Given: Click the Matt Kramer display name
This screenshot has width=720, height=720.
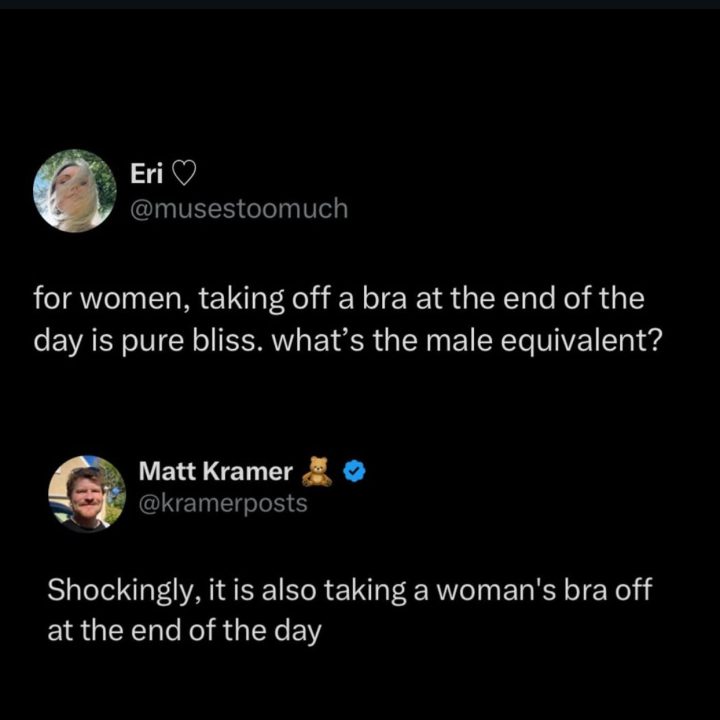Looking at the screenshot, I should [x=215, y=471].
